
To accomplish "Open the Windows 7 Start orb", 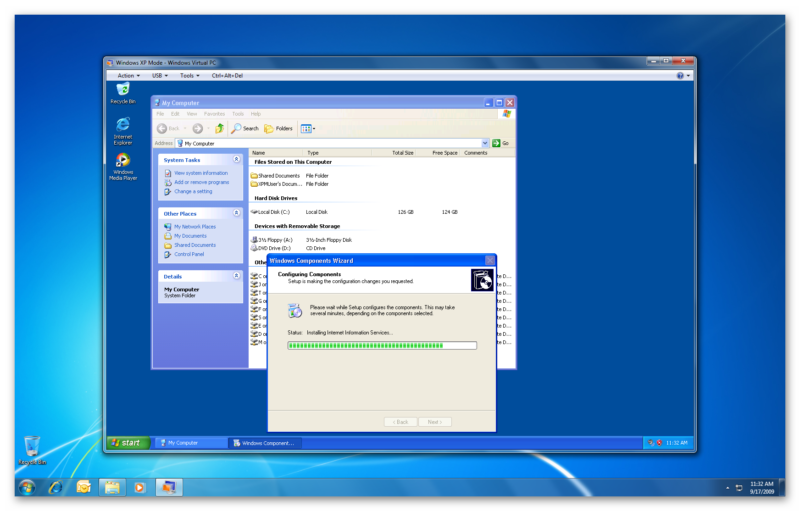I will (27, 488).
